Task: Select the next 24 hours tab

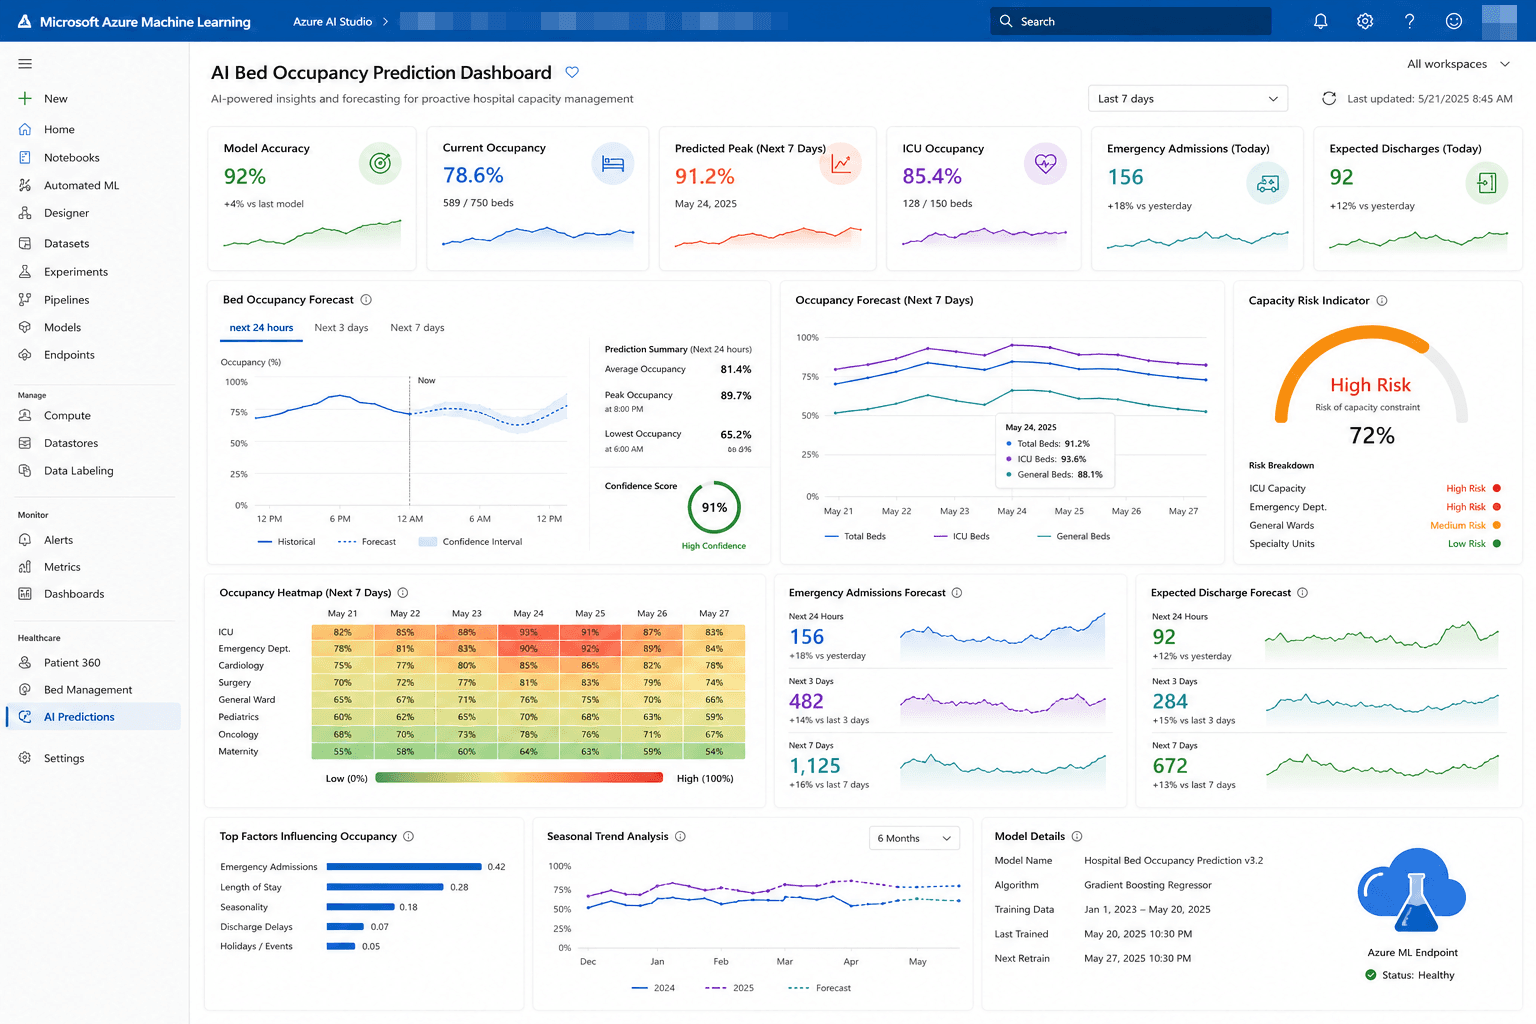Action: [261, 328]
